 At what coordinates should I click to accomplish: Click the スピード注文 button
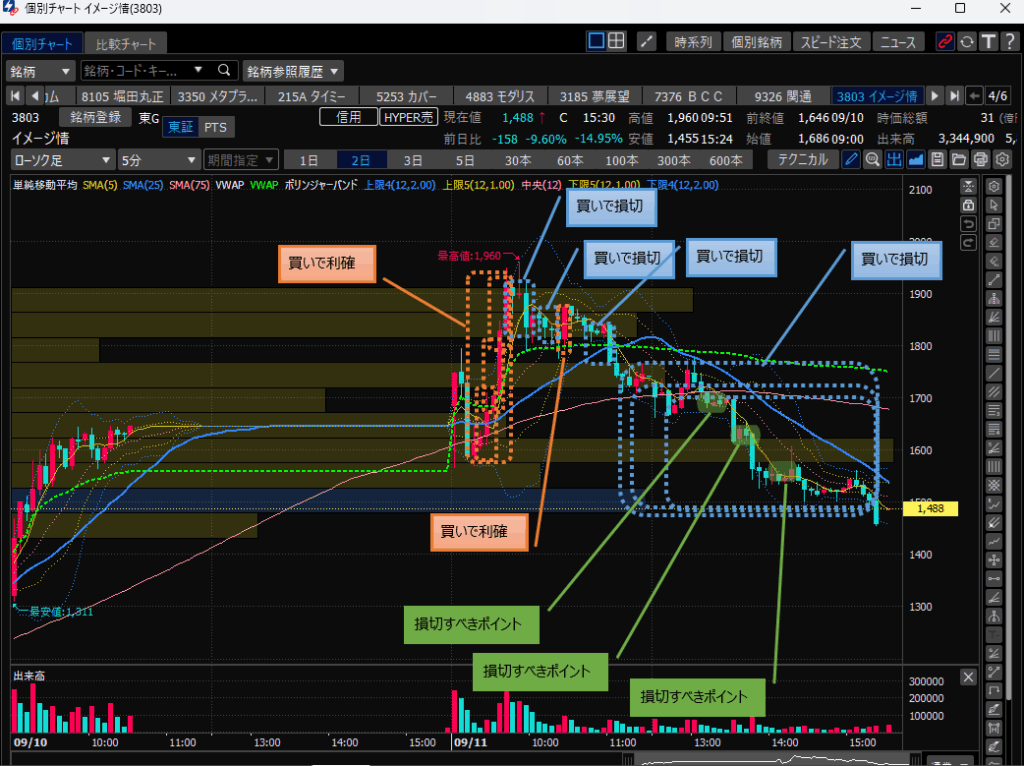[x=830, y=42]
